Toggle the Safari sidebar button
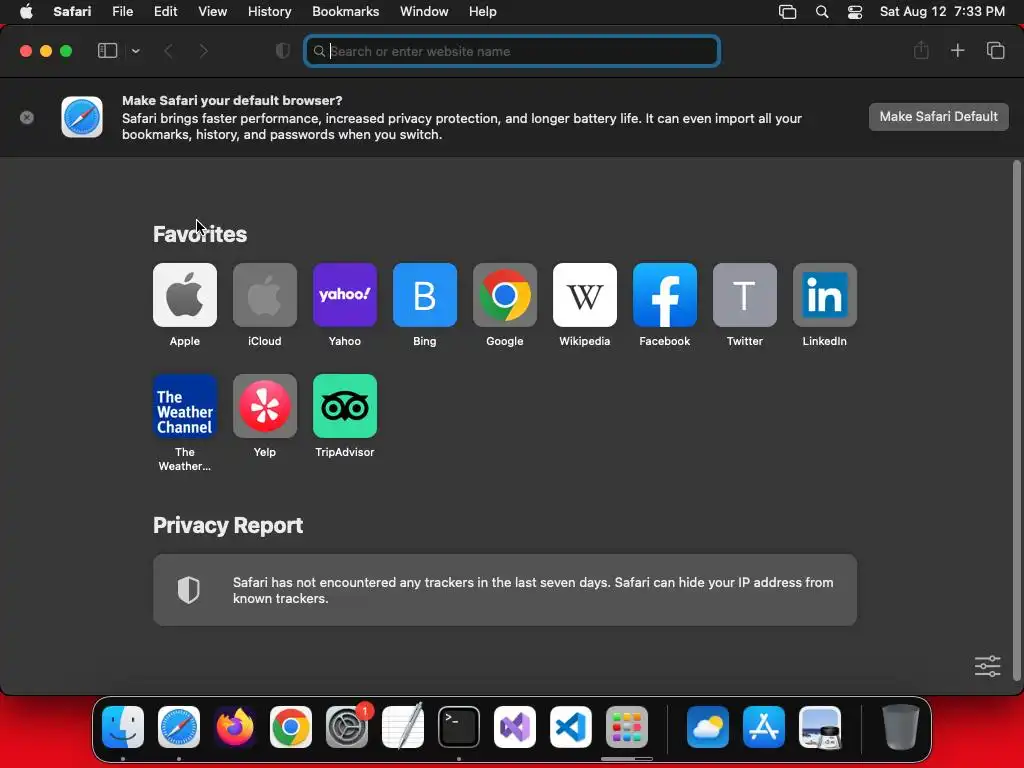 (107, 51)
